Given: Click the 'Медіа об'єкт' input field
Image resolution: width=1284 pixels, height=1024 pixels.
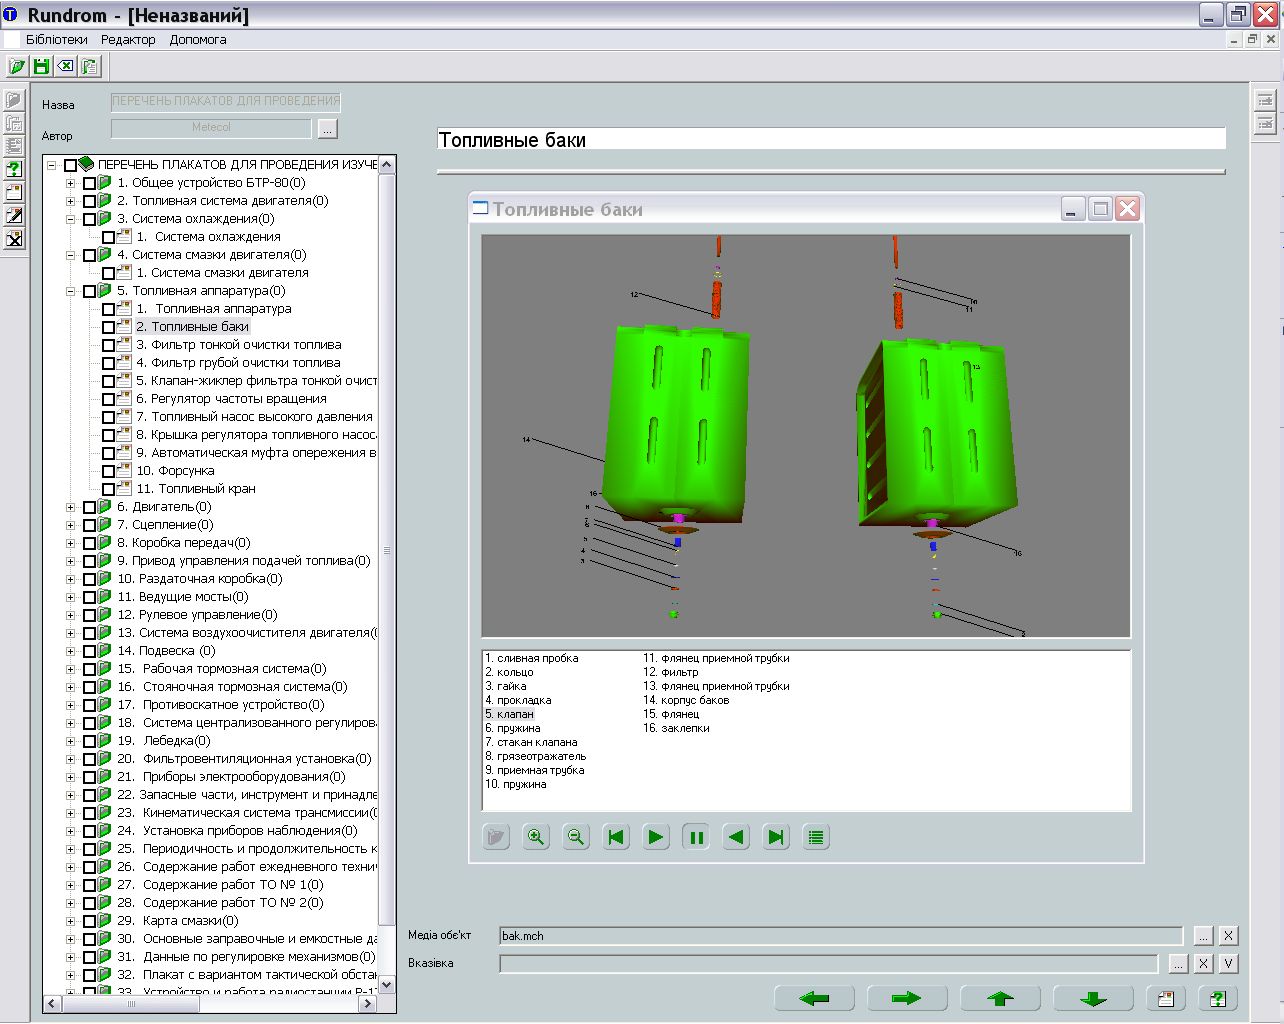Looking at the screenshot, I should (840, 936).
